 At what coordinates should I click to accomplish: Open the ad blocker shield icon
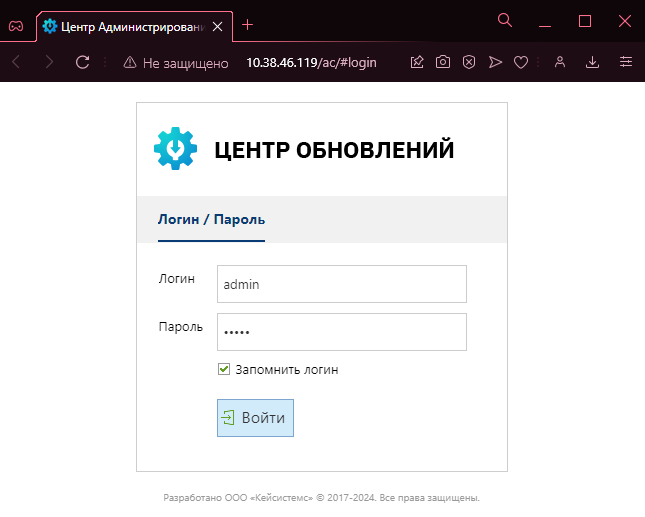click(469, 62)
